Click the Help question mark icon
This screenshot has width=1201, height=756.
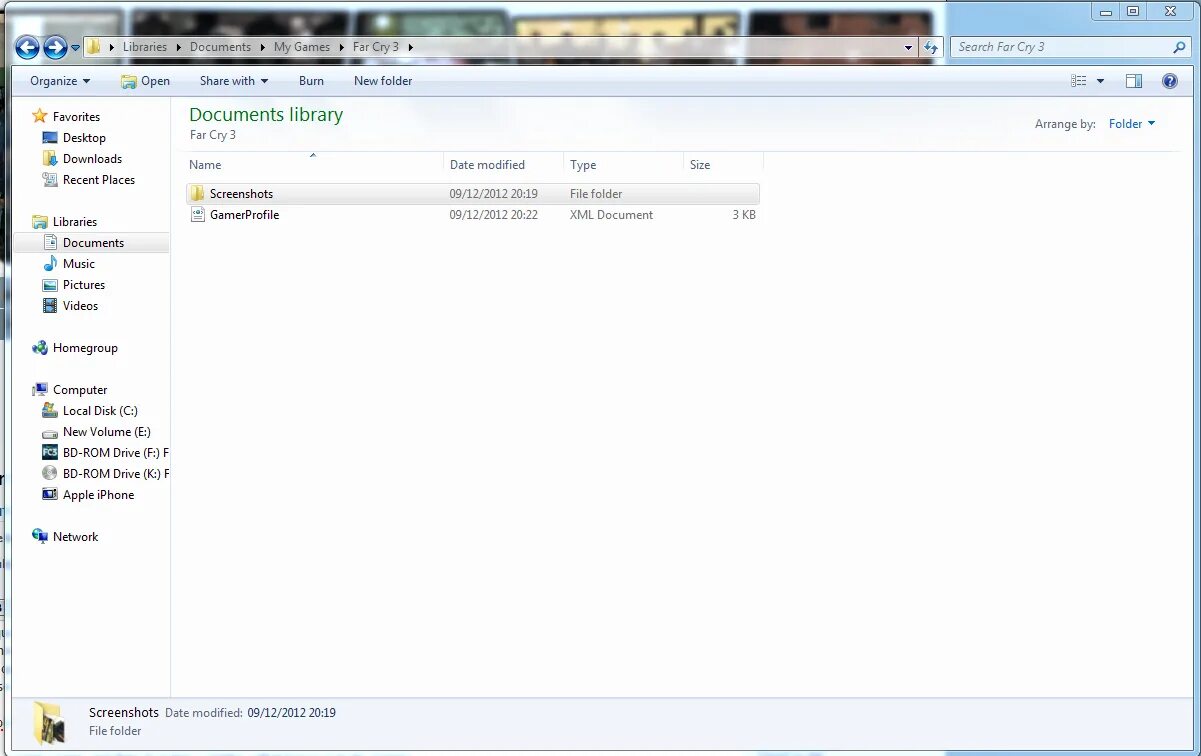click(x=1169, y=81)
